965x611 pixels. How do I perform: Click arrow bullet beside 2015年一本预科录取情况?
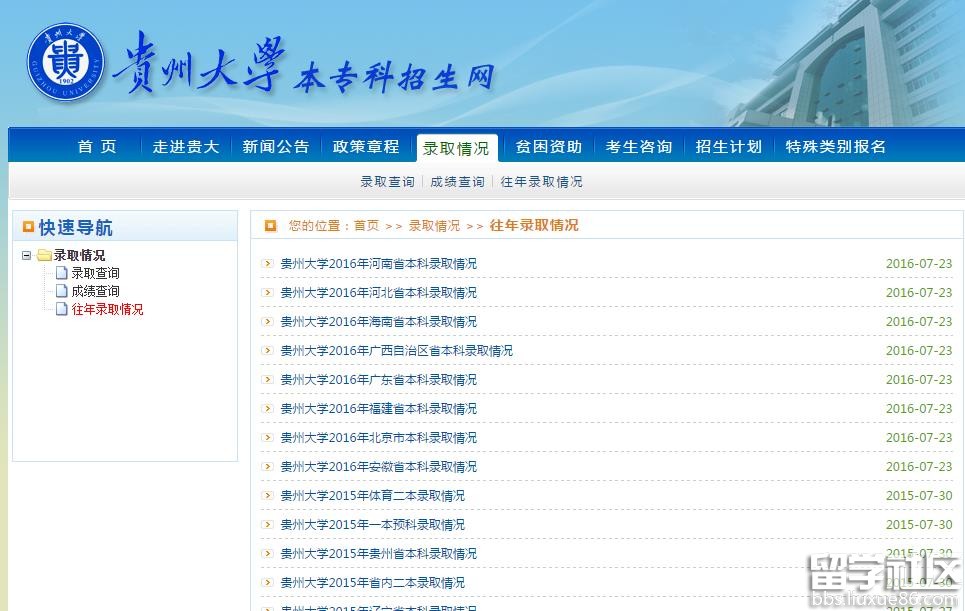(x=267, y=524)
